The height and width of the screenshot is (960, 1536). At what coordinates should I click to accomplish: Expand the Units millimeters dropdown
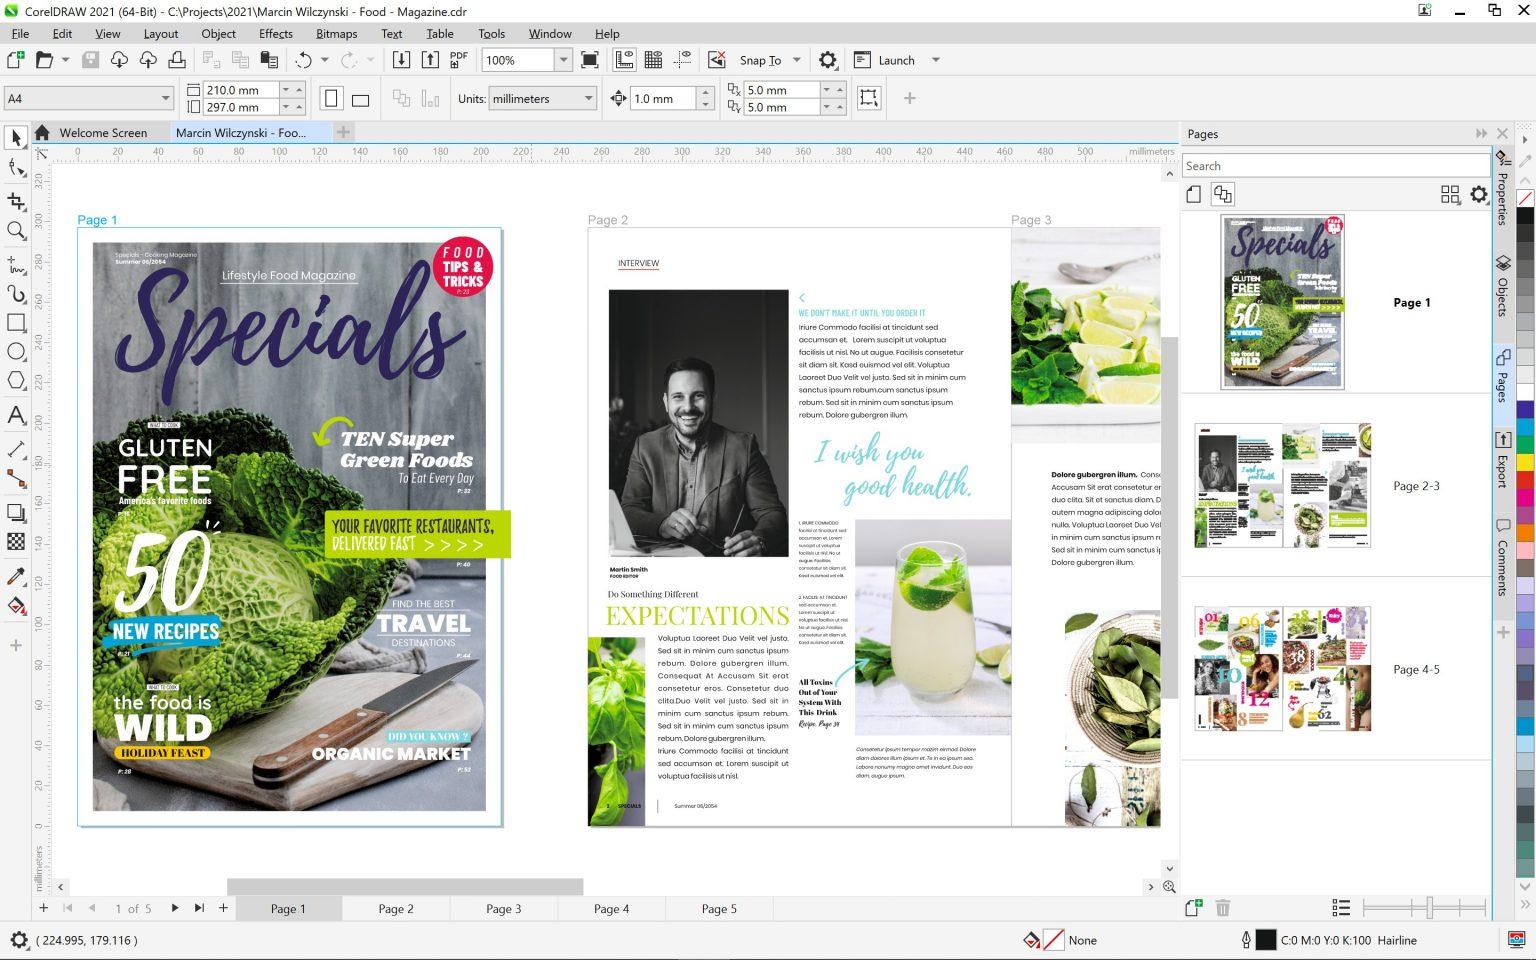pyautogui.click(x=588, y=99)
